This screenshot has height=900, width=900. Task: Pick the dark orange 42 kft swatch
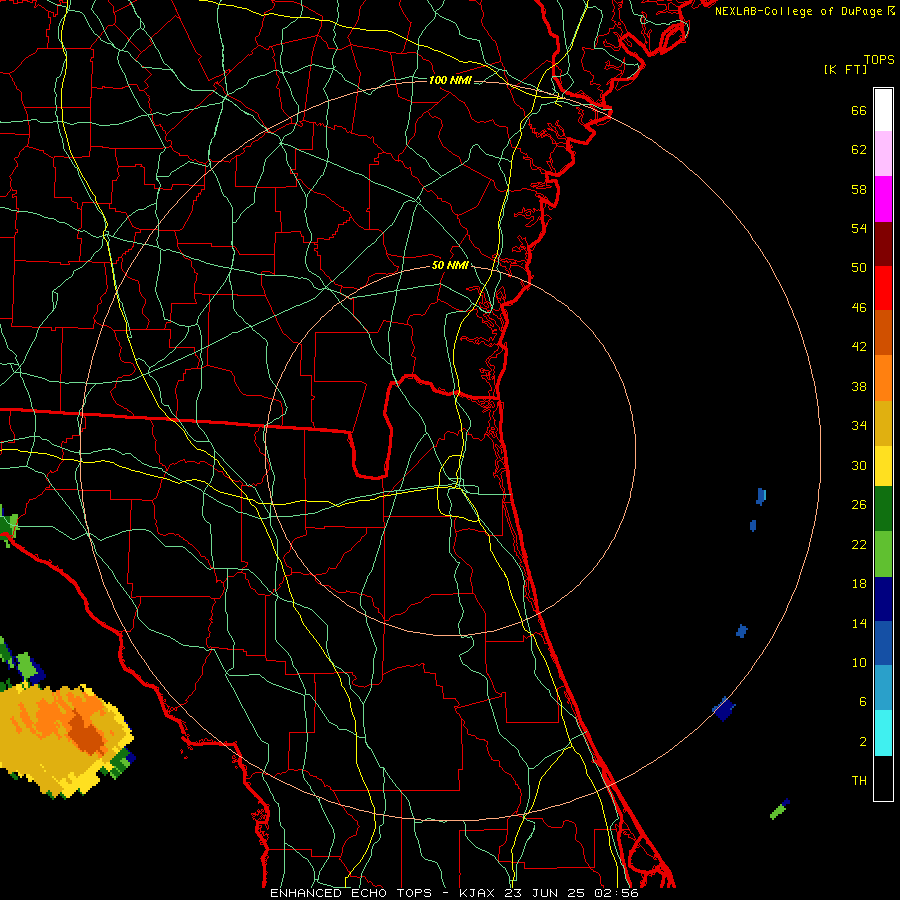click(x=883, y=333)
